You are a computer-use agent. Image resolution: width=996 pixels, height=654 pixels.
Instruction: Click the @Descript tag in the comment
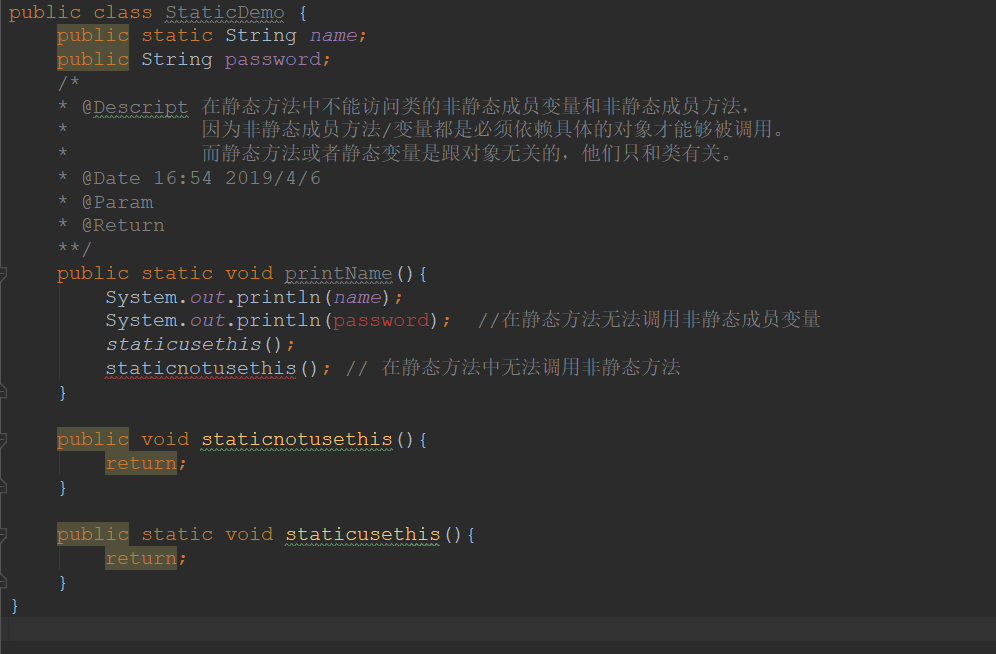tap(135, 107)
